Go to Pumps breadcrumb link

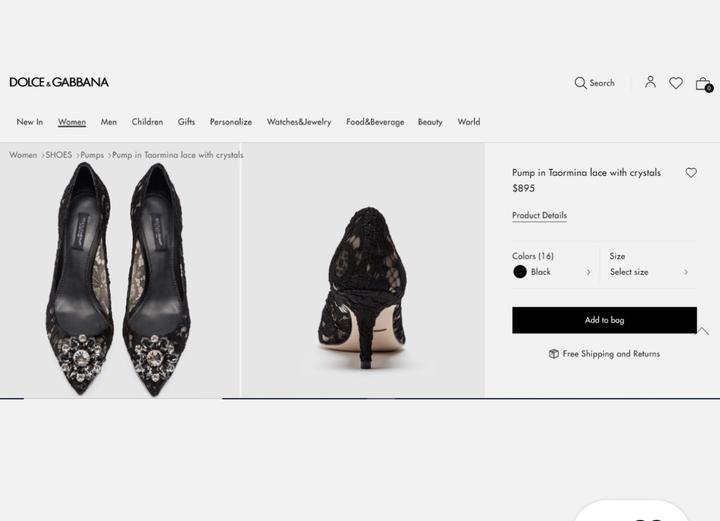(x=92, y=155)
